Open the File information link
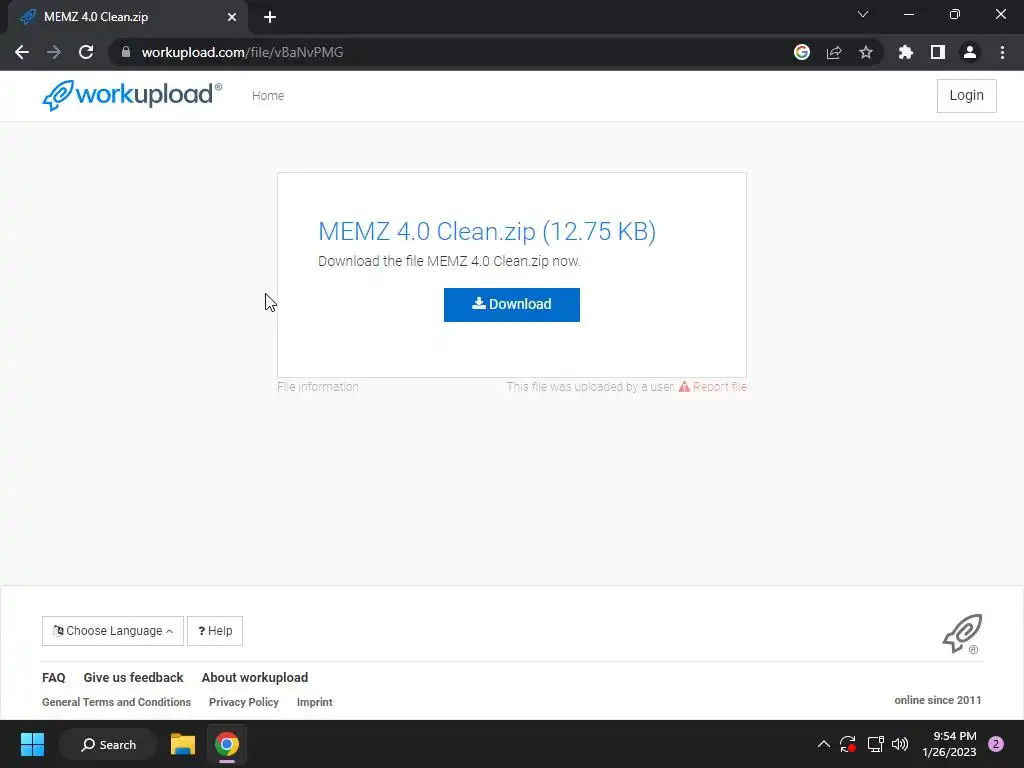The width and height of the screenshot is (1024, 768). point(317,387)
